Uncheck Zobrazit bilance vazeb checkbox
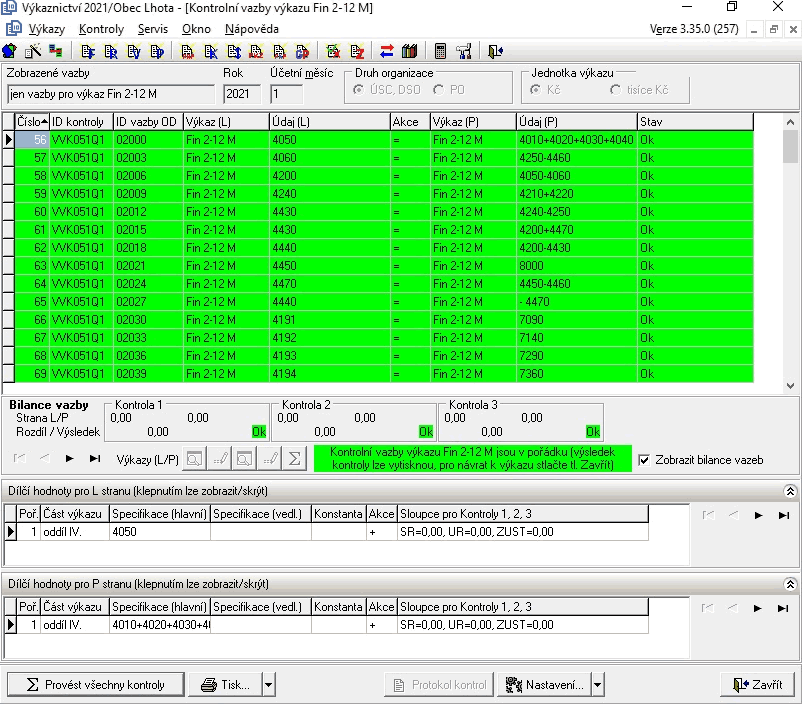The image size is (802, 704). point(644,460)
